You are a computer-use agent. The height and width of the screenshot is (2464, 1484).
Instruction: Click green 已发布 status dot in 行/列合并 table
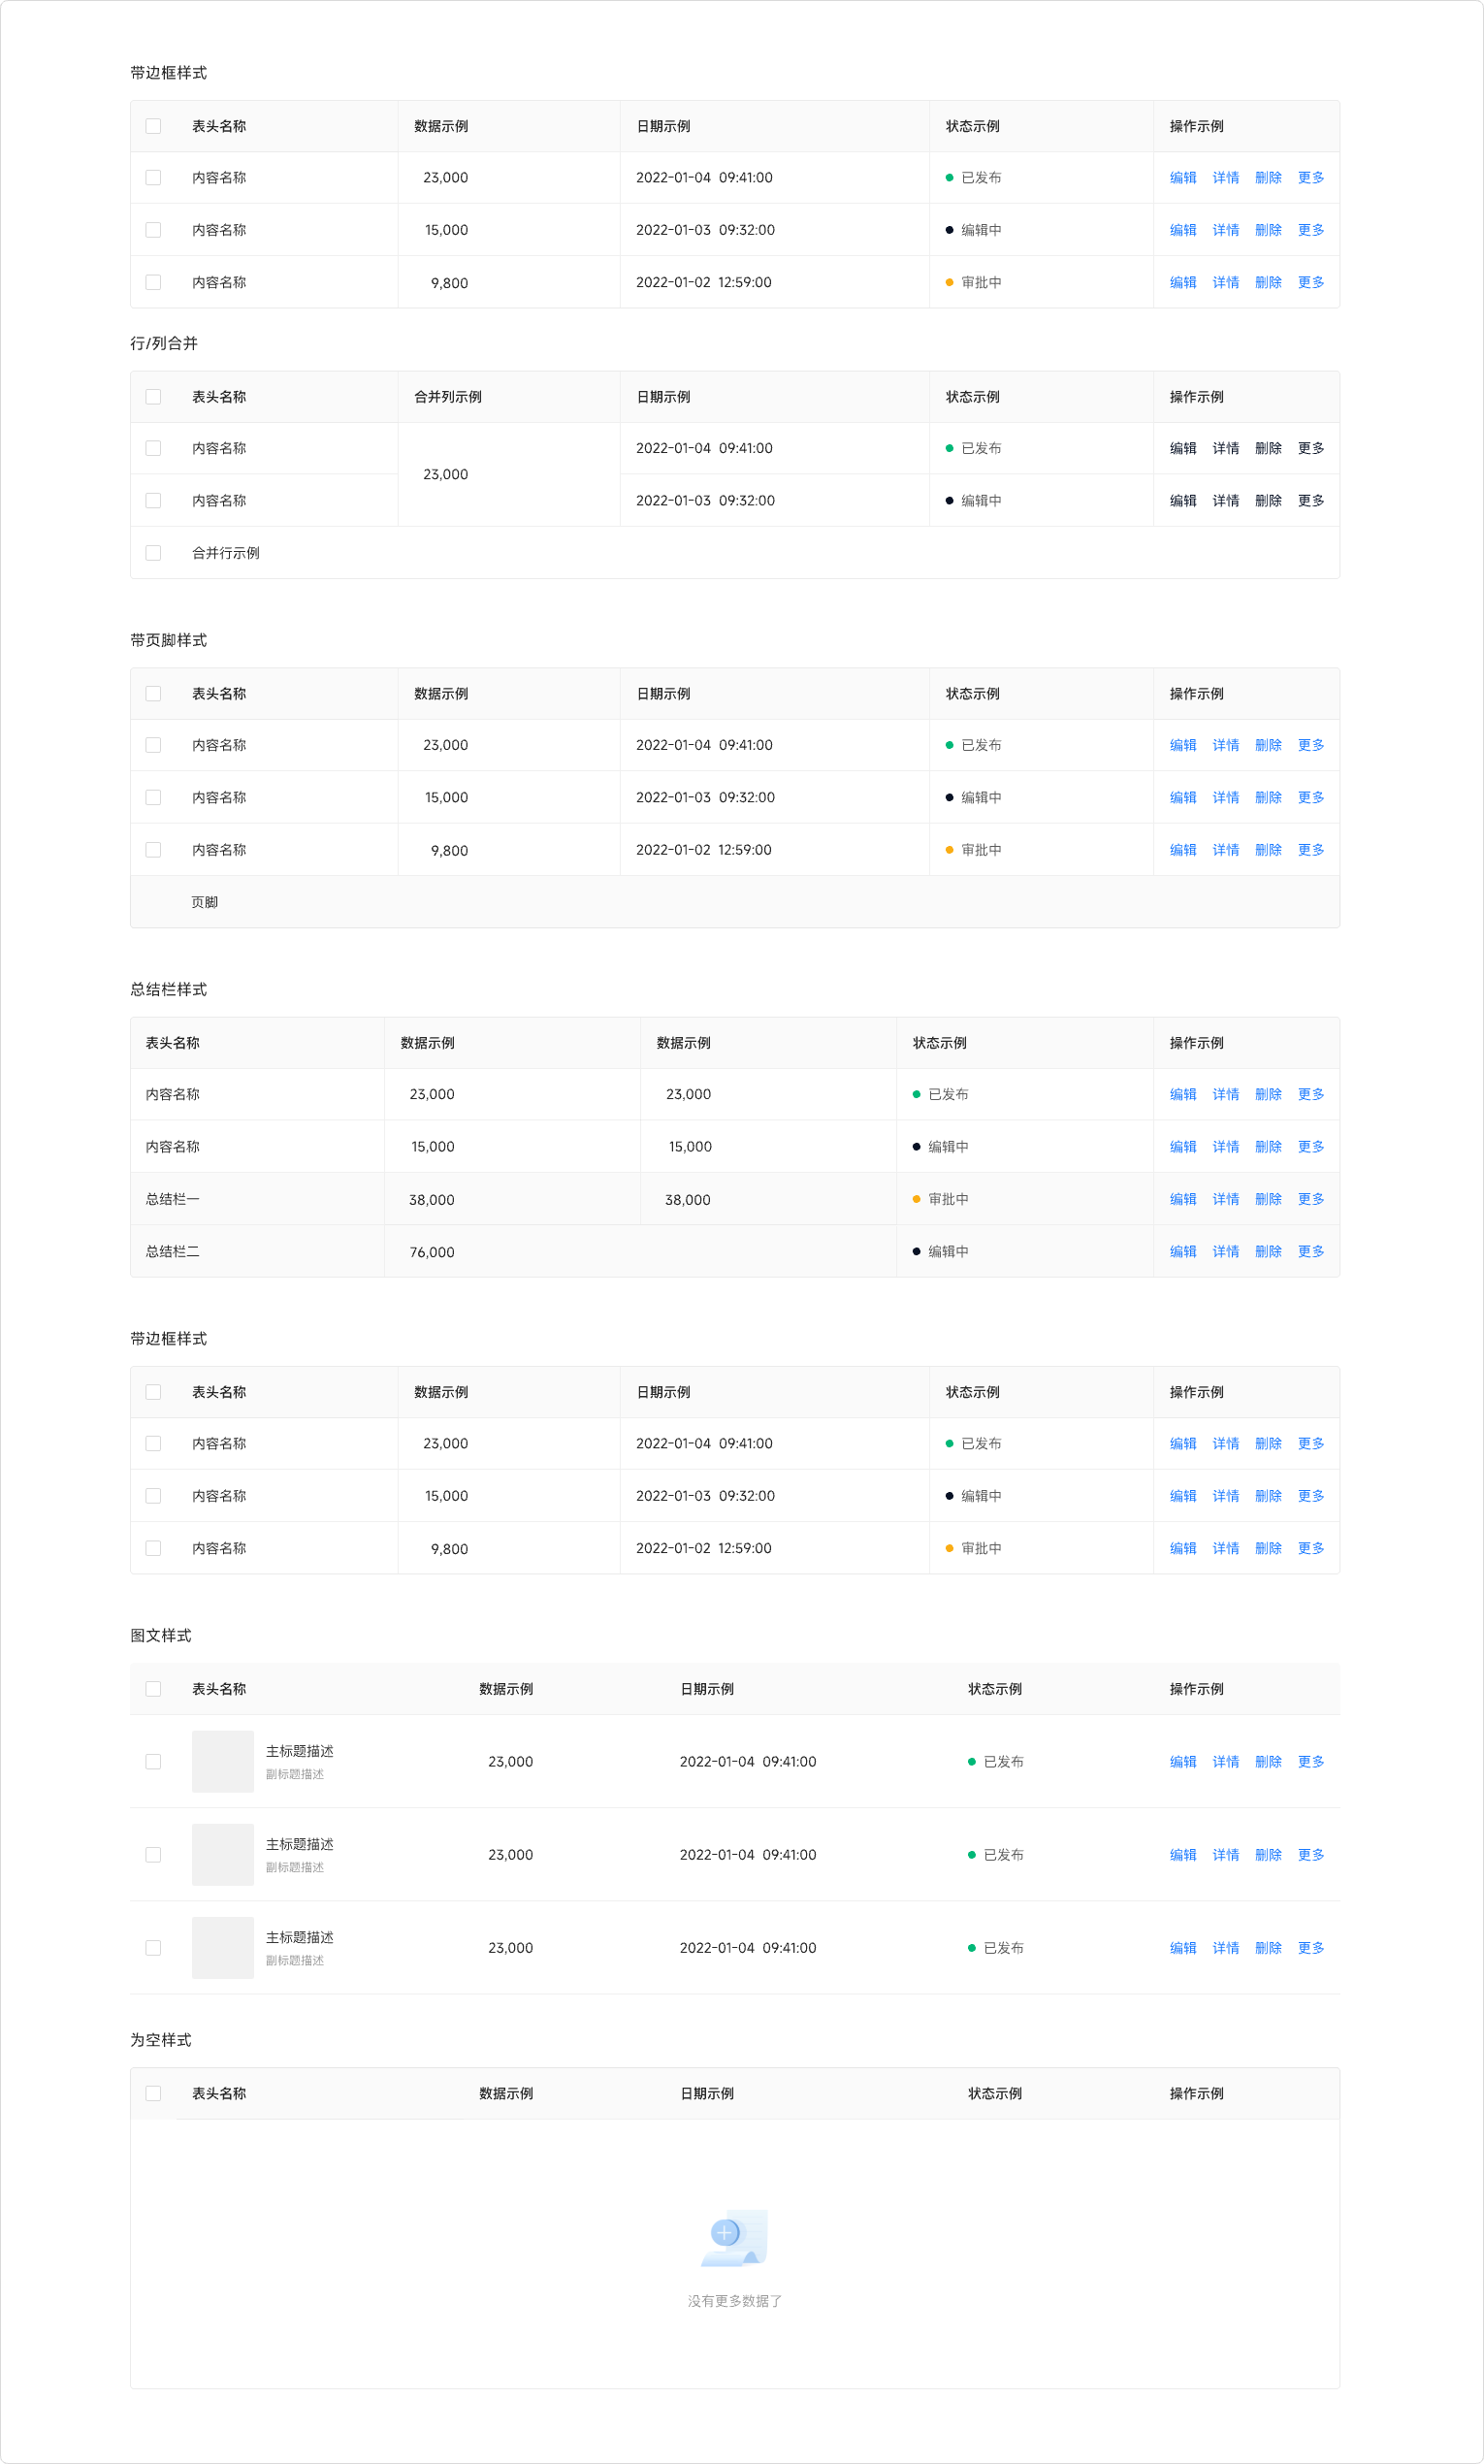pyautogui.click(x=949, y=448)
